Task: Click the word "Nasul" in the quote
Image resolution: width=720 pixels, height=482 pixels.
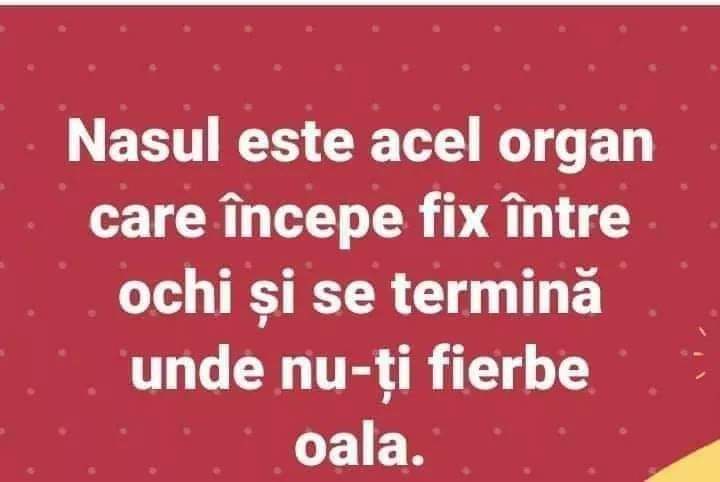Action: pyautogui.click(x=143, y=140)
